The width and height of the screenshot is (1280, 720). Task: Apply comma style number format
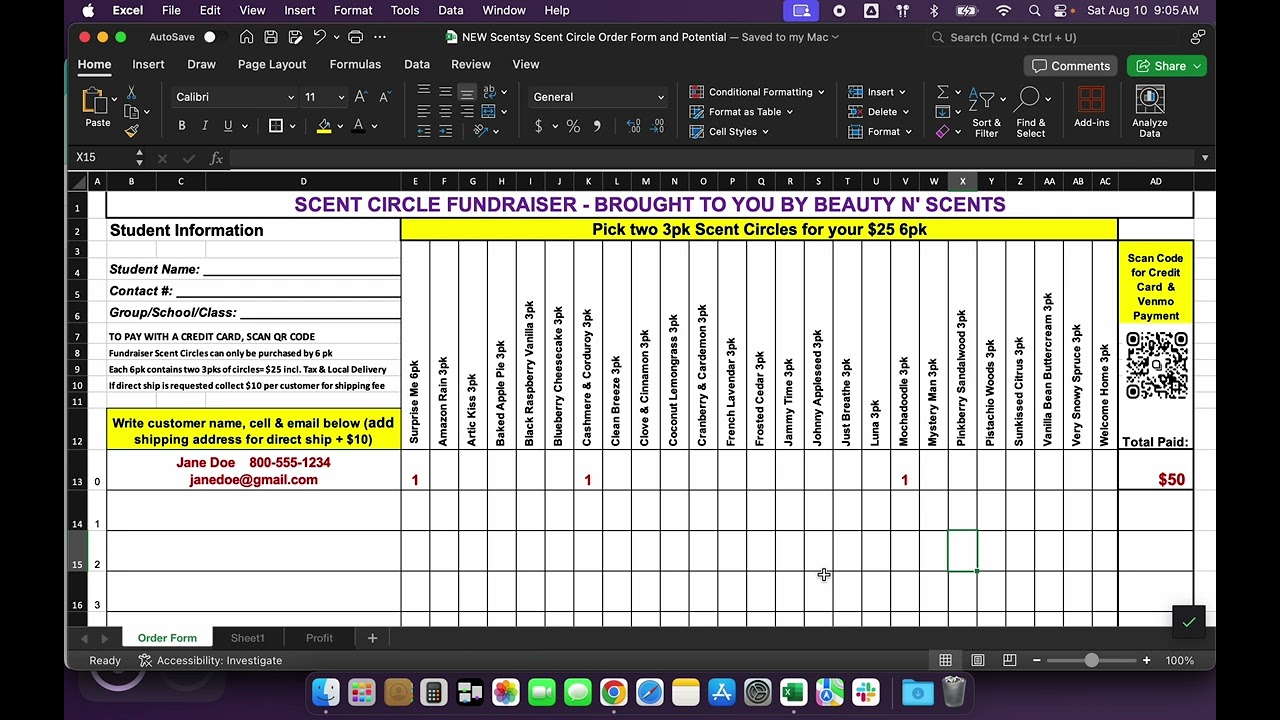(597, 126)
